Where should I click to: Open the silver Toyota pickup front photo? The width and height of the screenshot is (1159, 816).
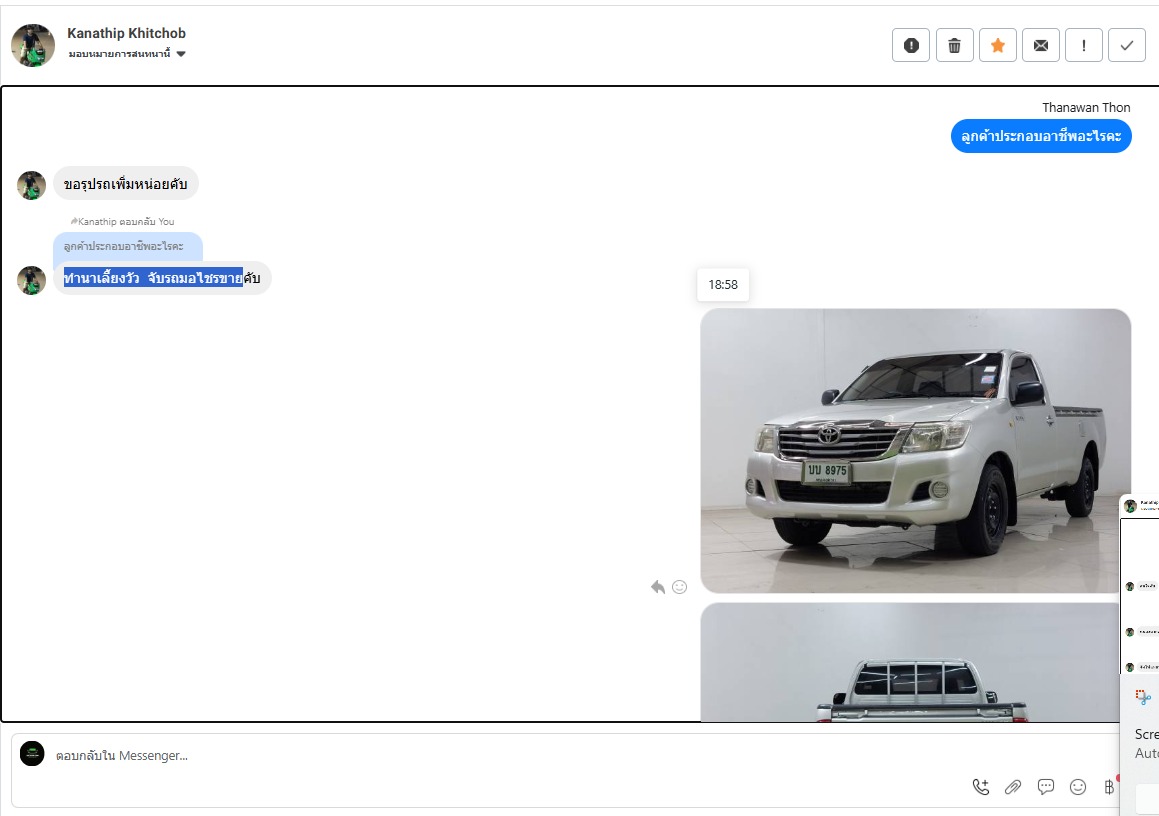(915, 451)
